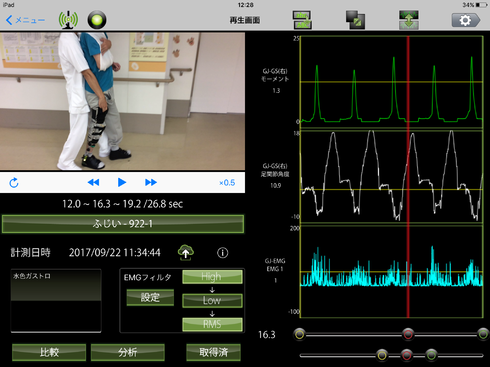Screen dimensions: 490x367
Task: Tap the green status indicator light
Action: (x=97, y=20)
